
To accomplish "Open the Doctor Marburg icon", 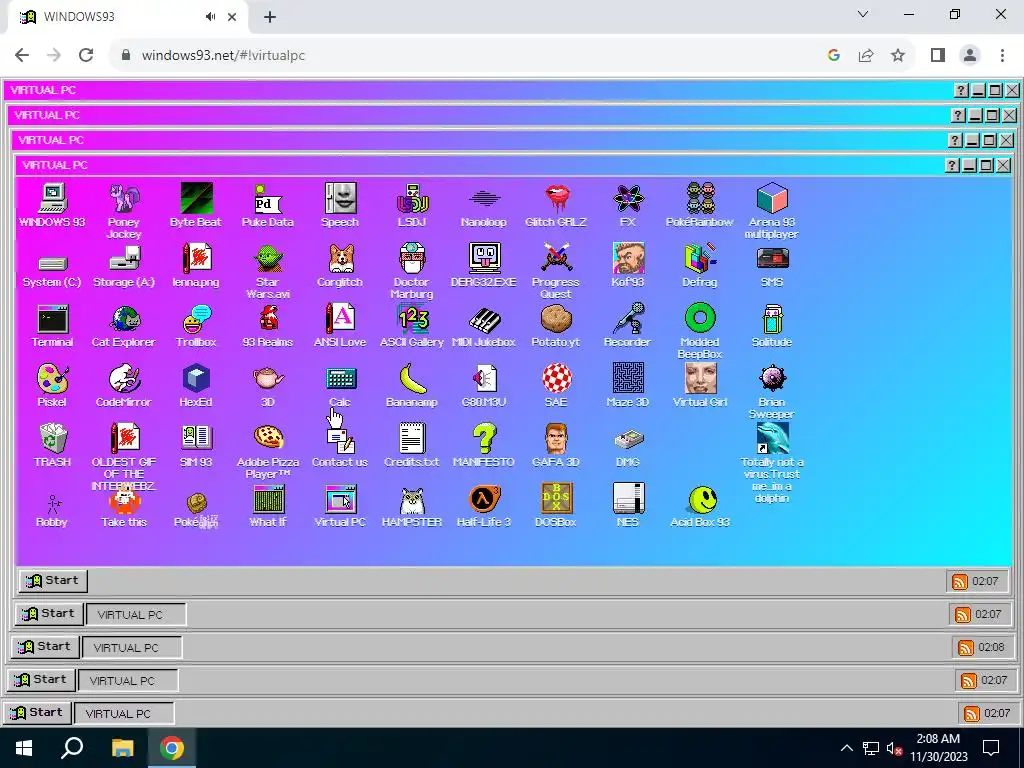I will point(412,270).
